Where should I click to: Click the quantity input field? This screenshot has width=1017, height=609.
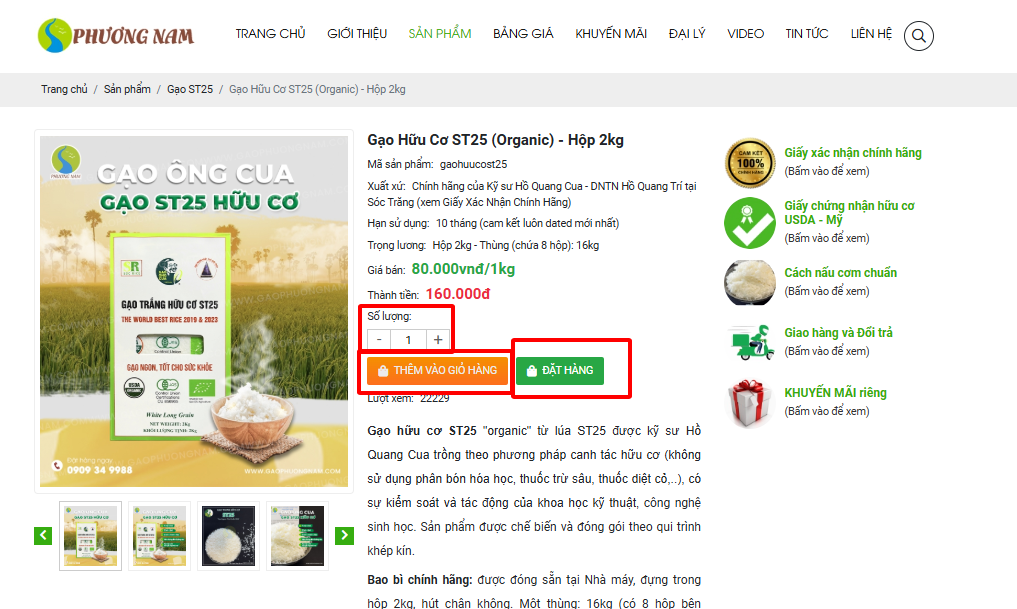(x=408, y=340)
